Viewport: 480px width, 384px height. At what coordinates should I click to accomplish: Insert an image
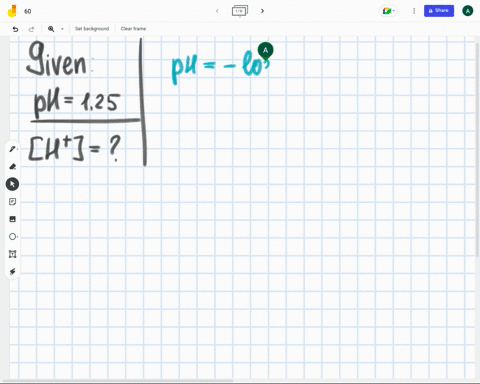pyautogui.click(x=13, y=219)
